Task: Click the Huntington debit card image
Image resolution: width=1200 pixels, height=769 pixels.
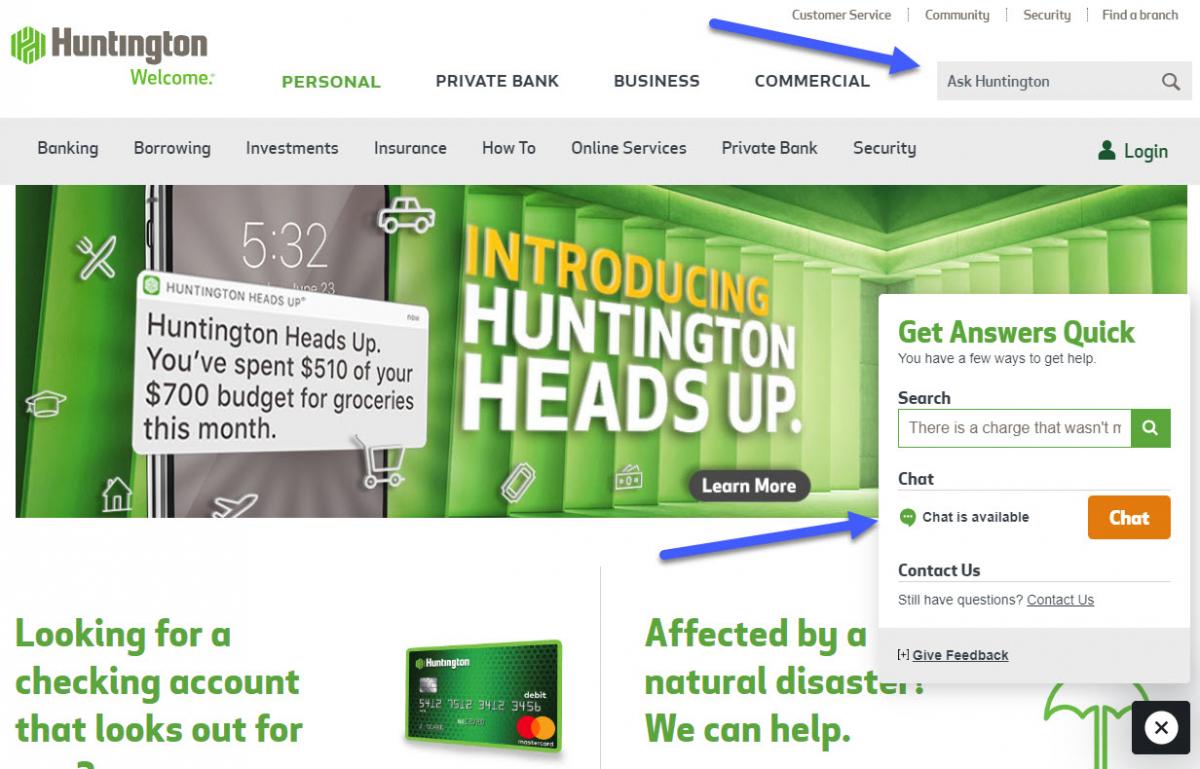Action: tap(484, 697)
